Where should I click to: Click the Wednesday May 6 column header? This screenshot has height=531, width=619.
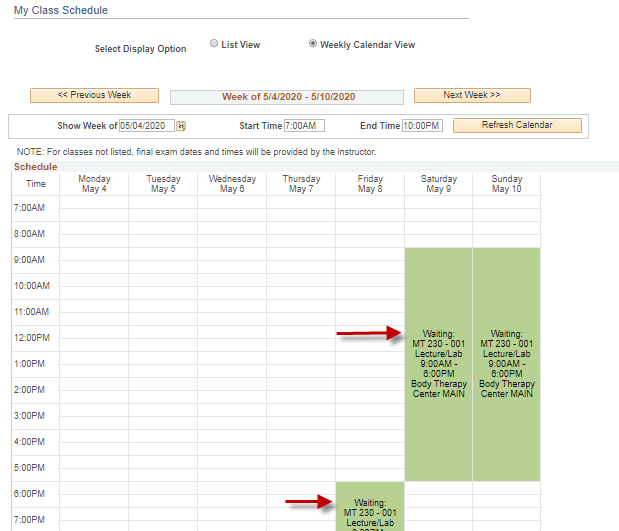[x=232, y=184]
